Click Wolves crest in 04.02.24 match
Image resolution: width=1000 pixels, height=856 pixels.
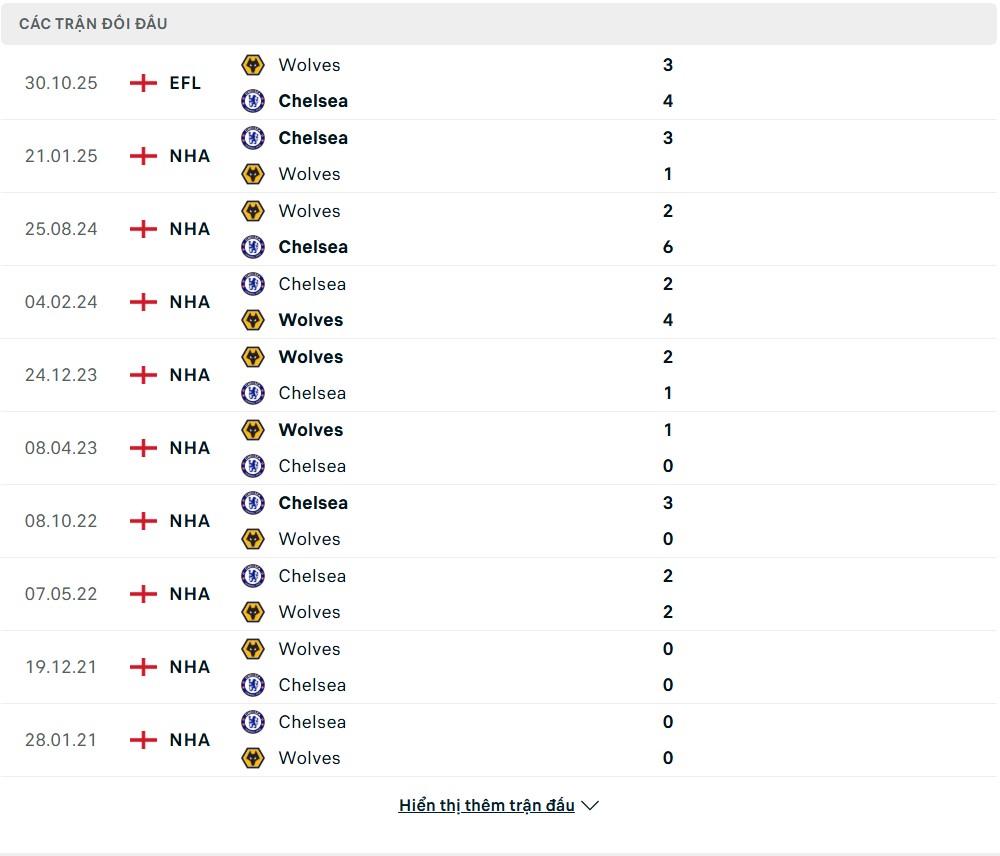pos(253,320)
